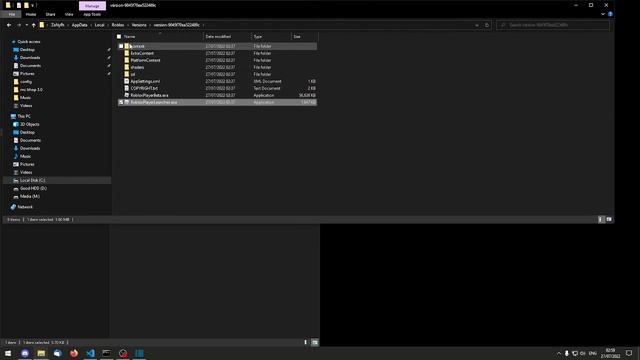Open the Windows Start menu
The width and height of the screenshot is (640, 360).
coord(8,353)
